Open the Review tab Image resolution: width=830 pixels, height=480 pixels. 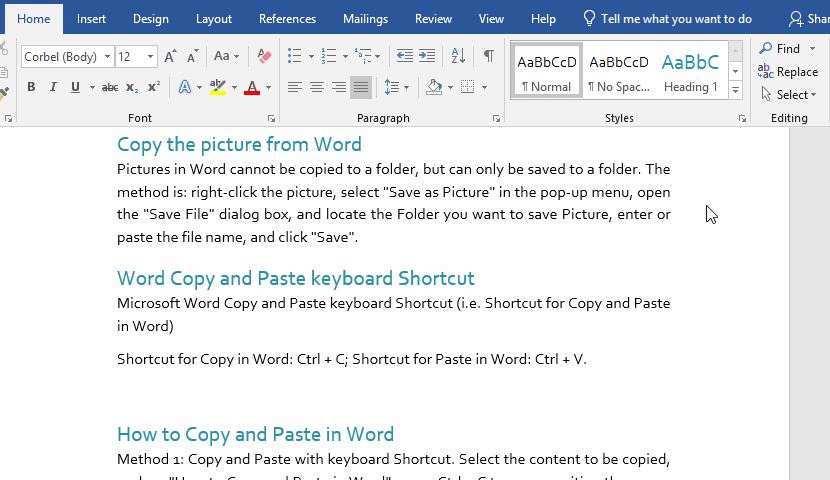433,19
